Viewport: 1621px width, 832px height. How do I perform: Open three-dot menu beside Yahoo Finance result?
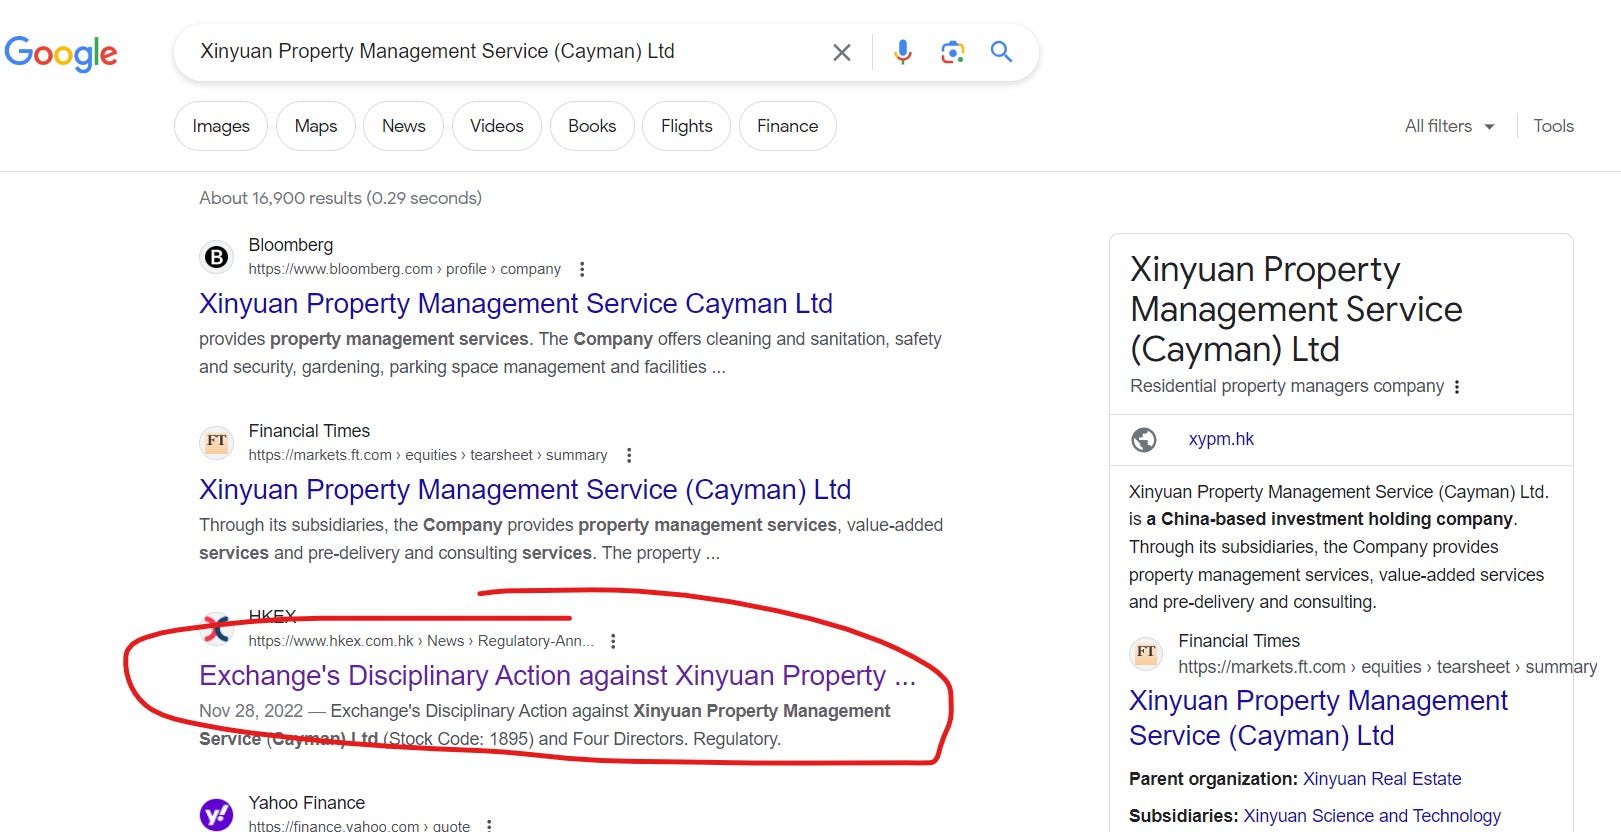point(489,826)
